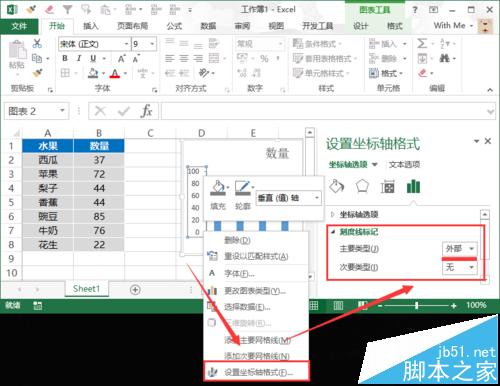
Task: Select 重设以匹配样式 in context menu
Action: [x=256, y=256]
